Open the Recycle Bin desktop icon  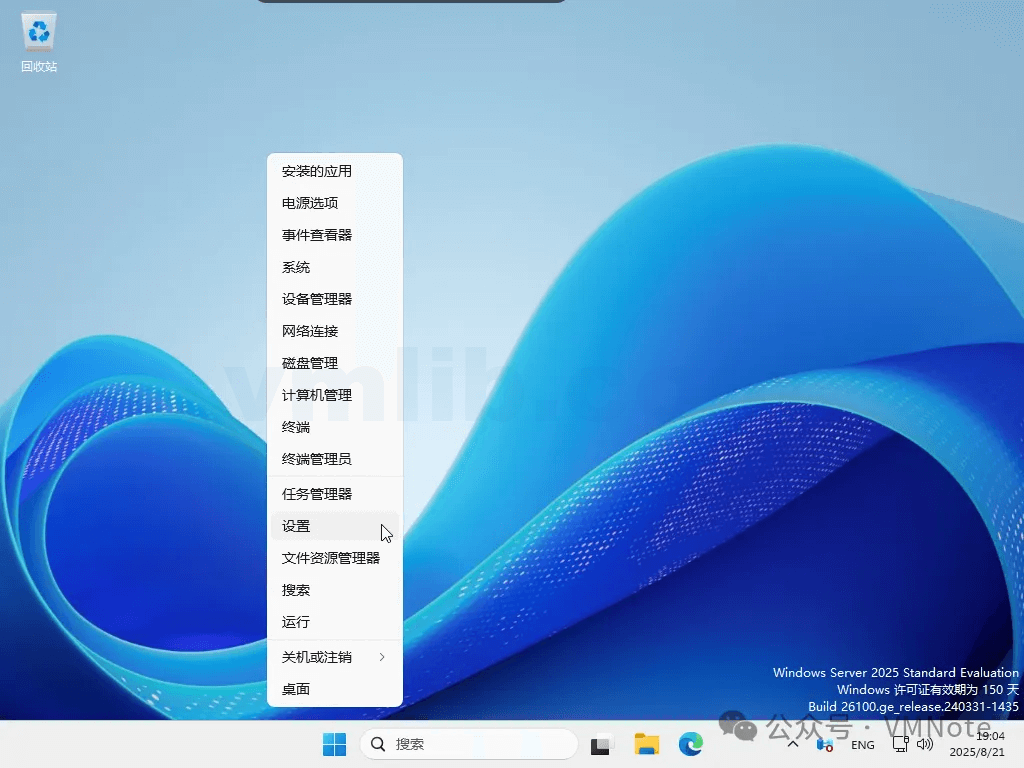39,40
